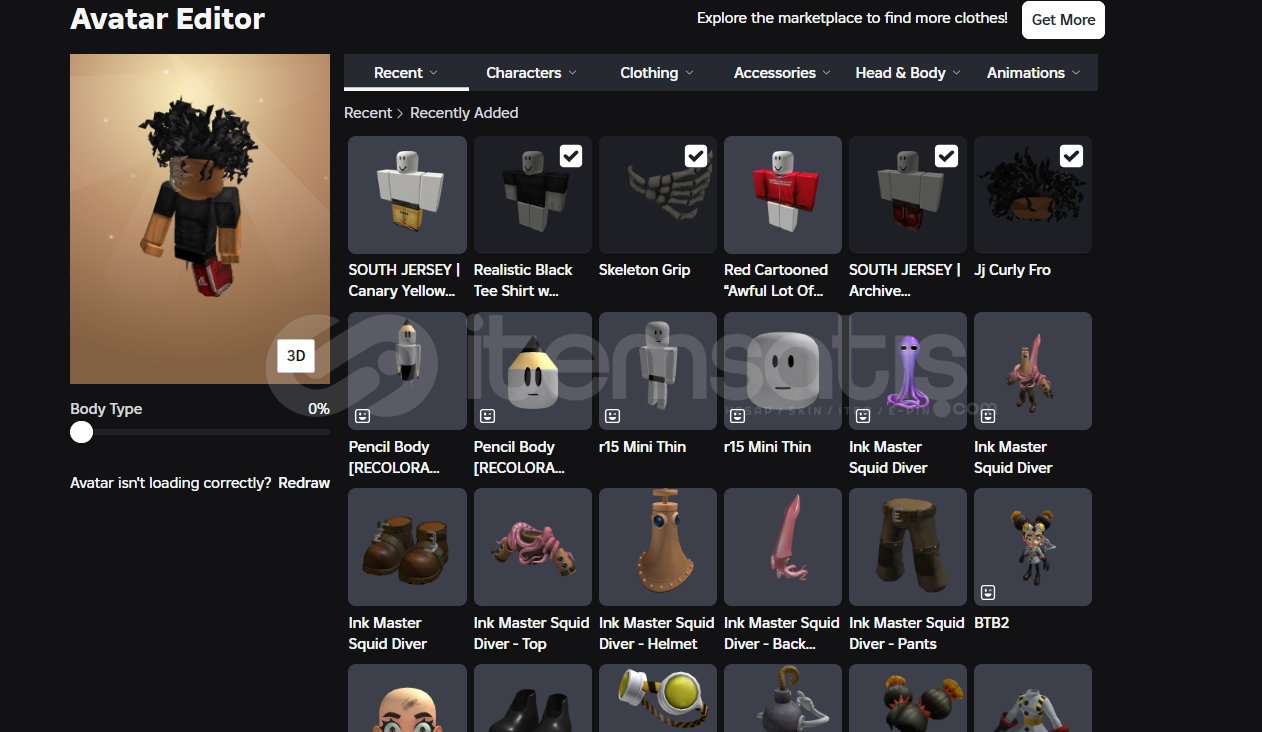Expand the Clothing tab chevron
The height and width of the screenshot is (732, 1262).
pos(689,73)
